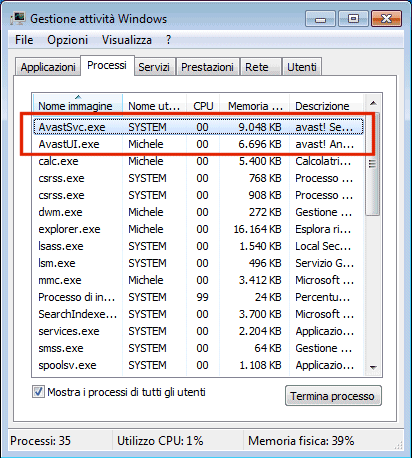Click the scrollbar down arrow
Image resolution: width=412 pixels, height=458 pixels.
(x=373, y=367)
